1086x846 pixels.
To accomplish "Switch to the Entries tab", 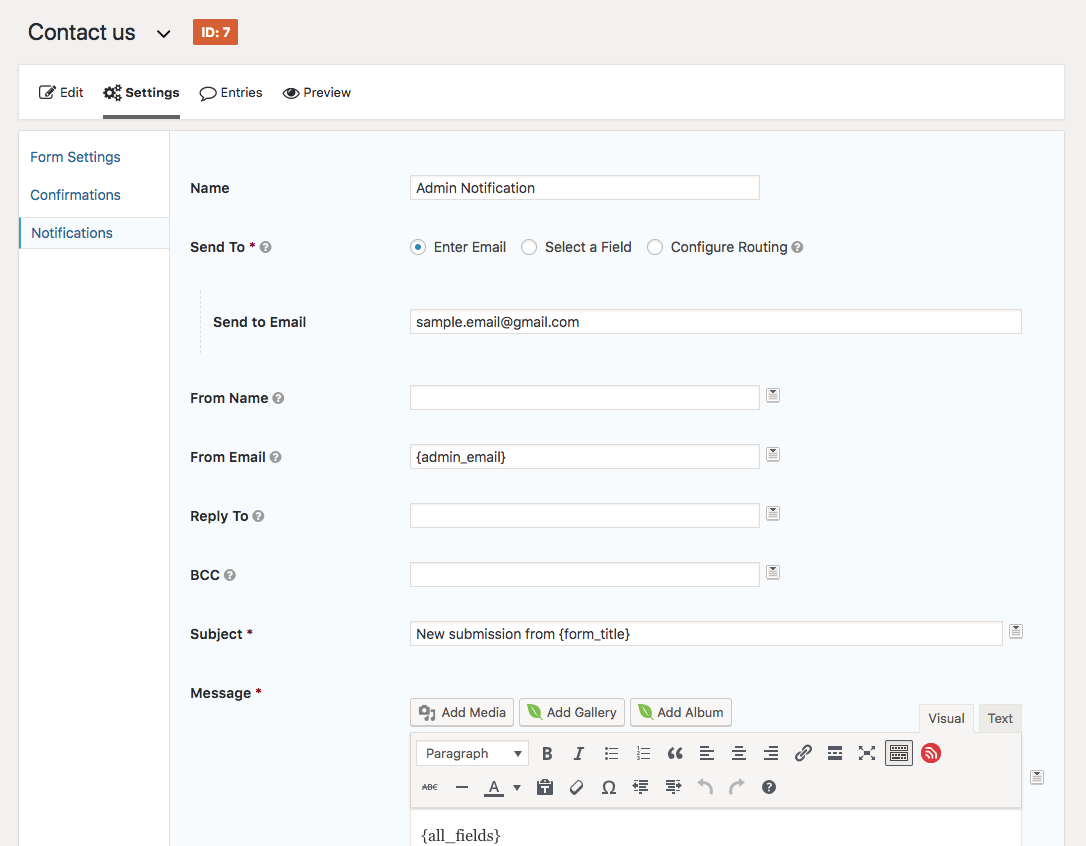I will click(x=231, y=93).
